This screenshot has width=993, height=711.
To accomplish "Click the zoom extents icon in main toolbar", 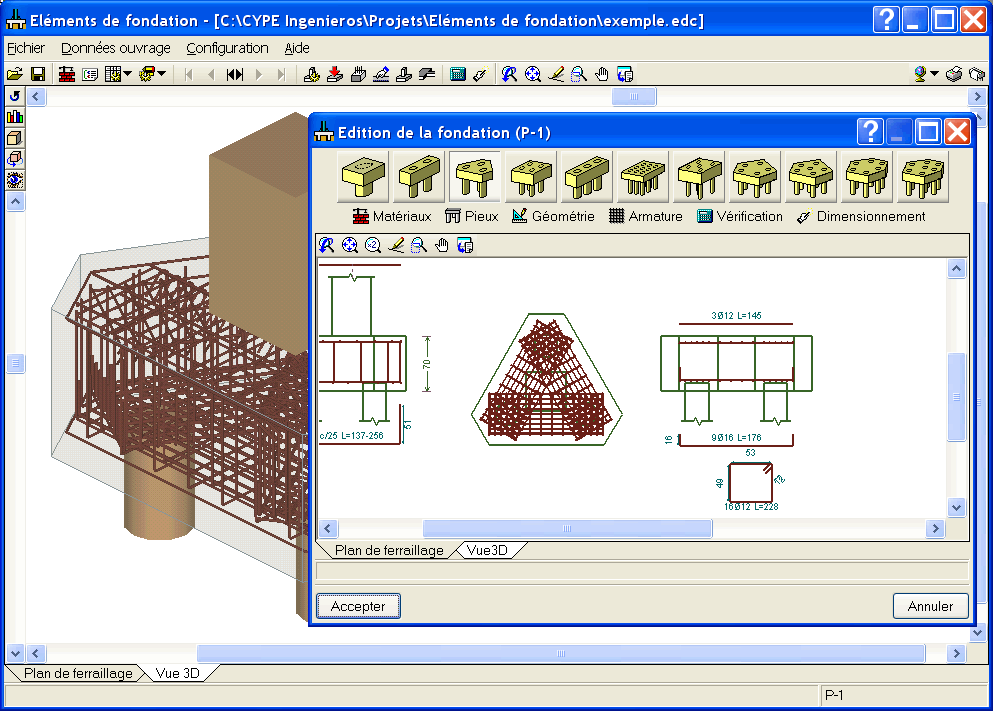I will click(x=533, y=74).
